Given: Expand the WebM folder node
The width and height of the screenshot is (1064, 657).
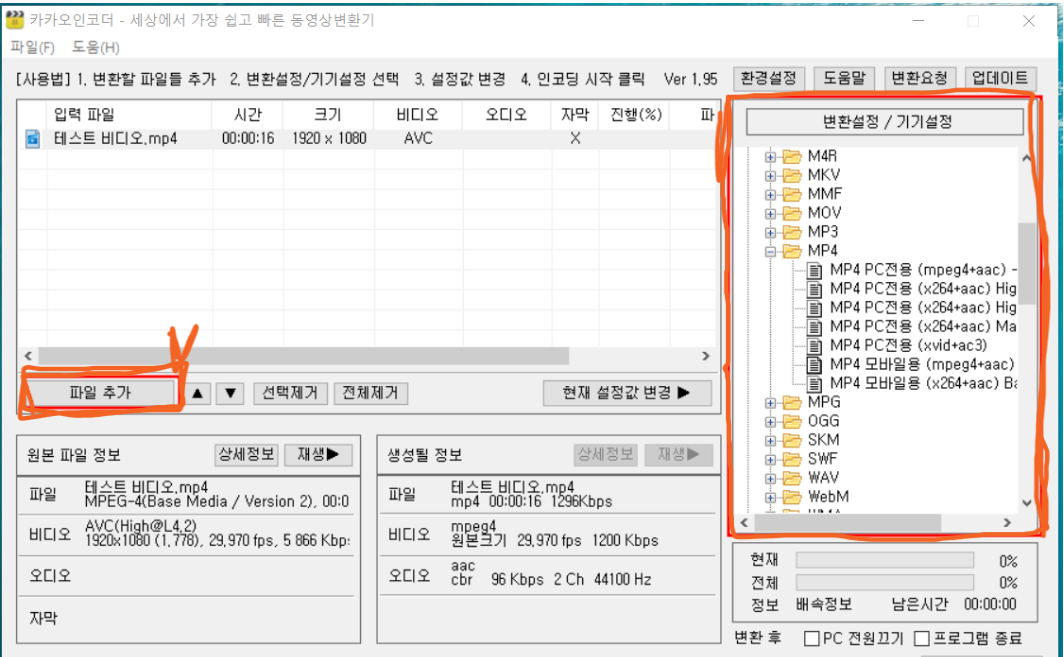Looking at the screenshot, I should point(770,498).
